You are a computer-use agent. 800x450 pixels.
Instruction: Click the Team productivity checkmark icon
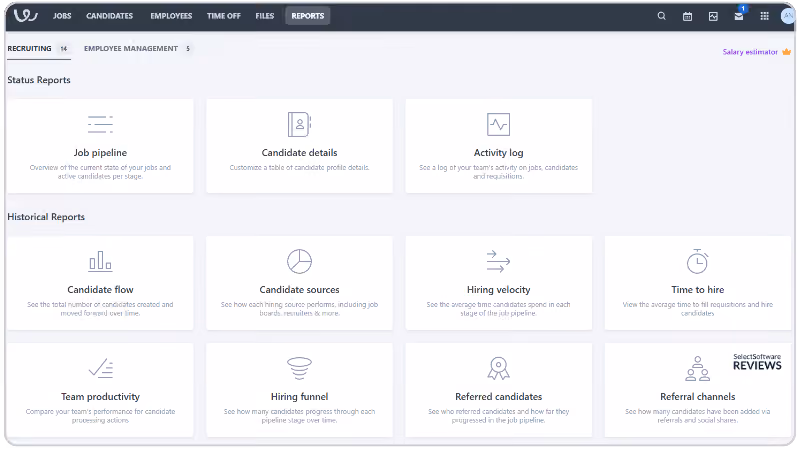[x=101, y=368]
